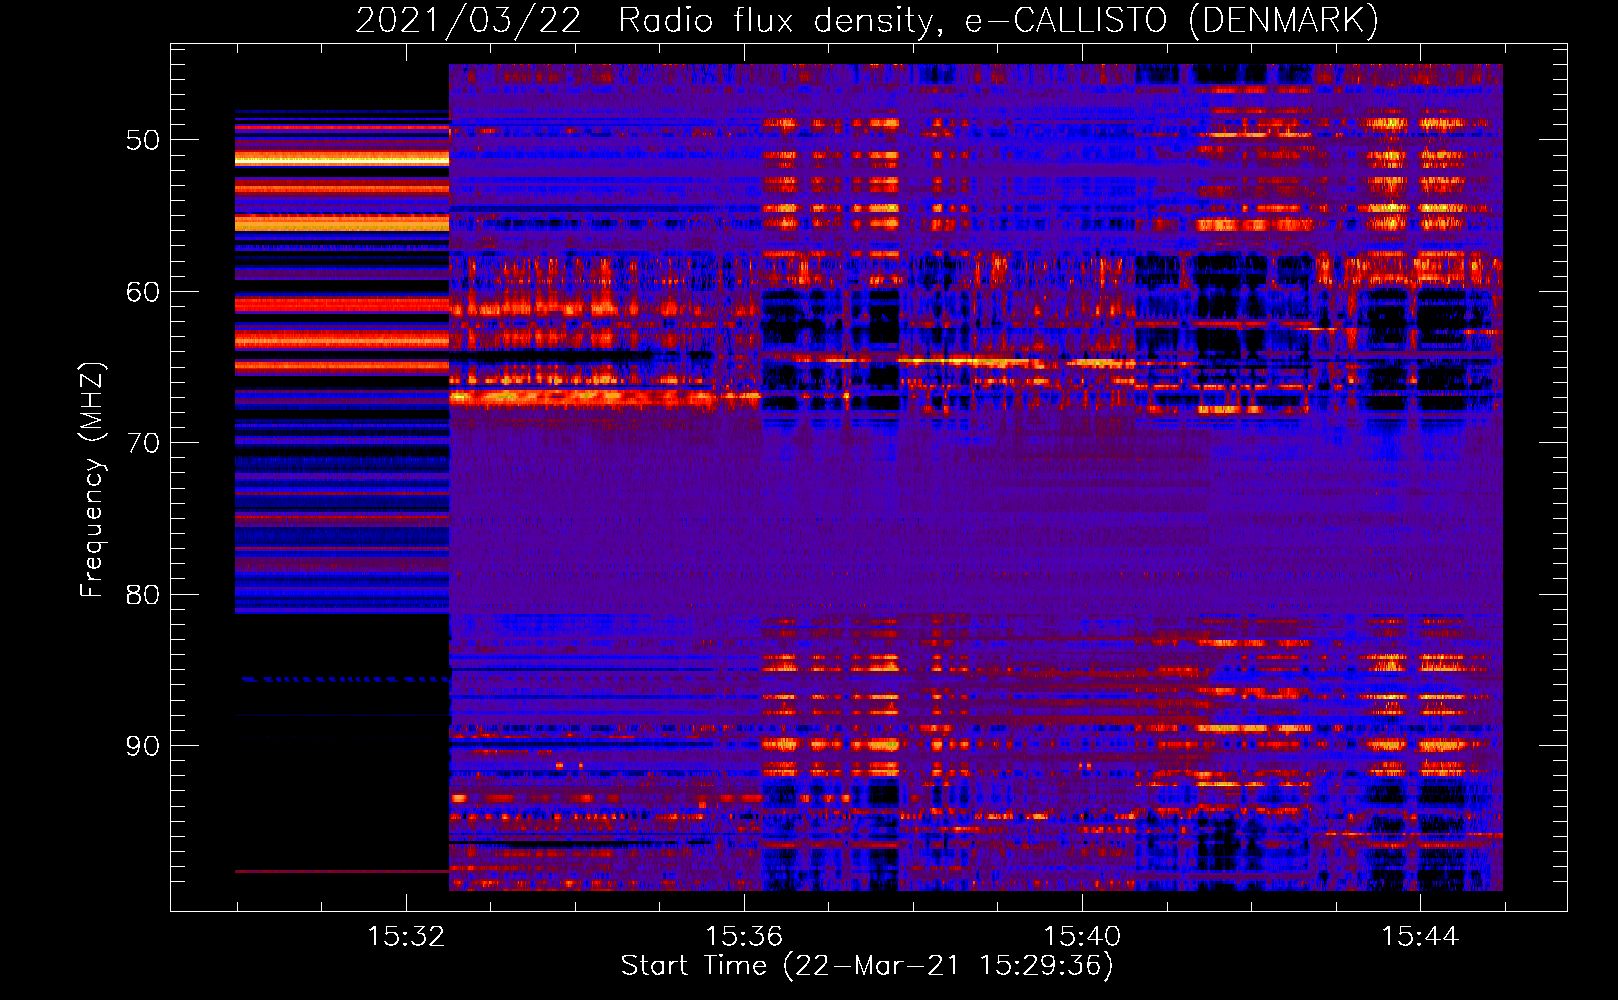Click the 80 frequency tick label
Screen dimensions: 1618x1000
[x=143, y=595]
